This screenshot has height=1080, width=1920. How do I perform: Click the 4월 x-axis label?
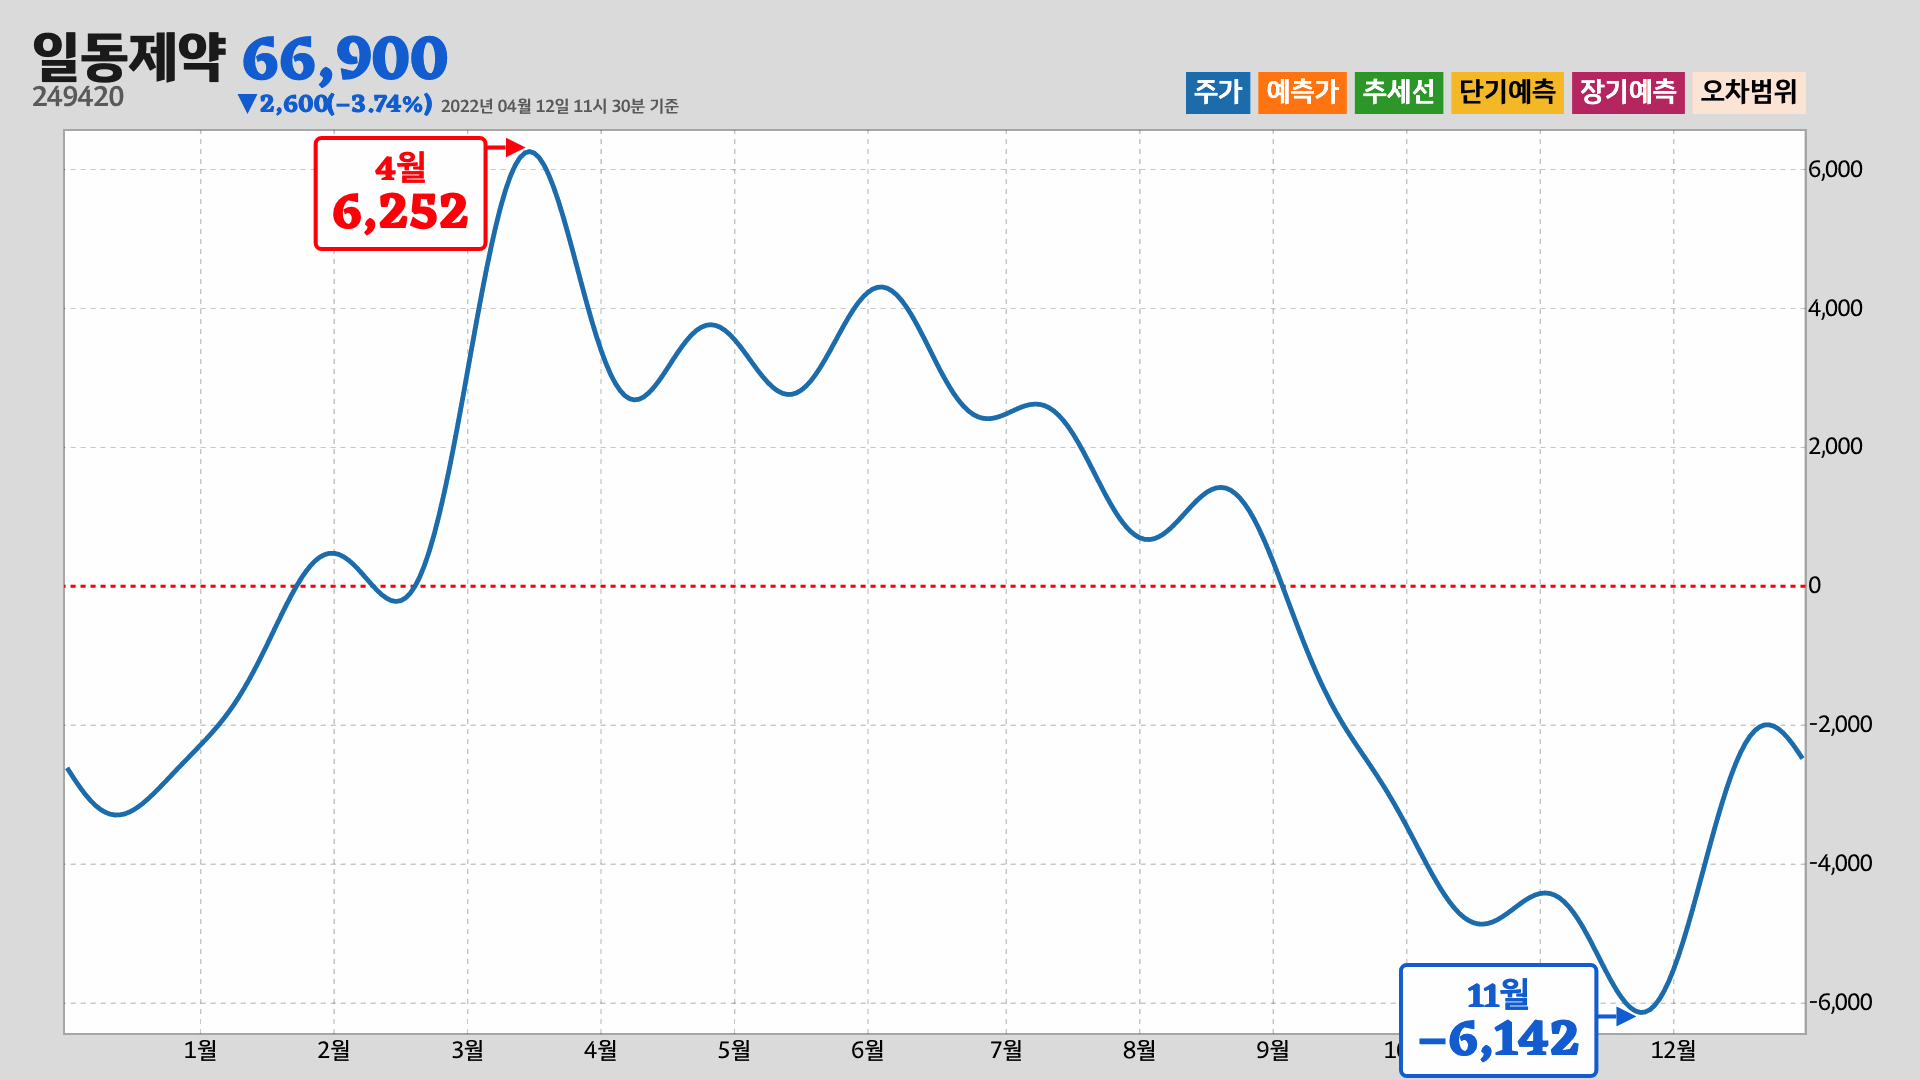[x=601, y=1050]
